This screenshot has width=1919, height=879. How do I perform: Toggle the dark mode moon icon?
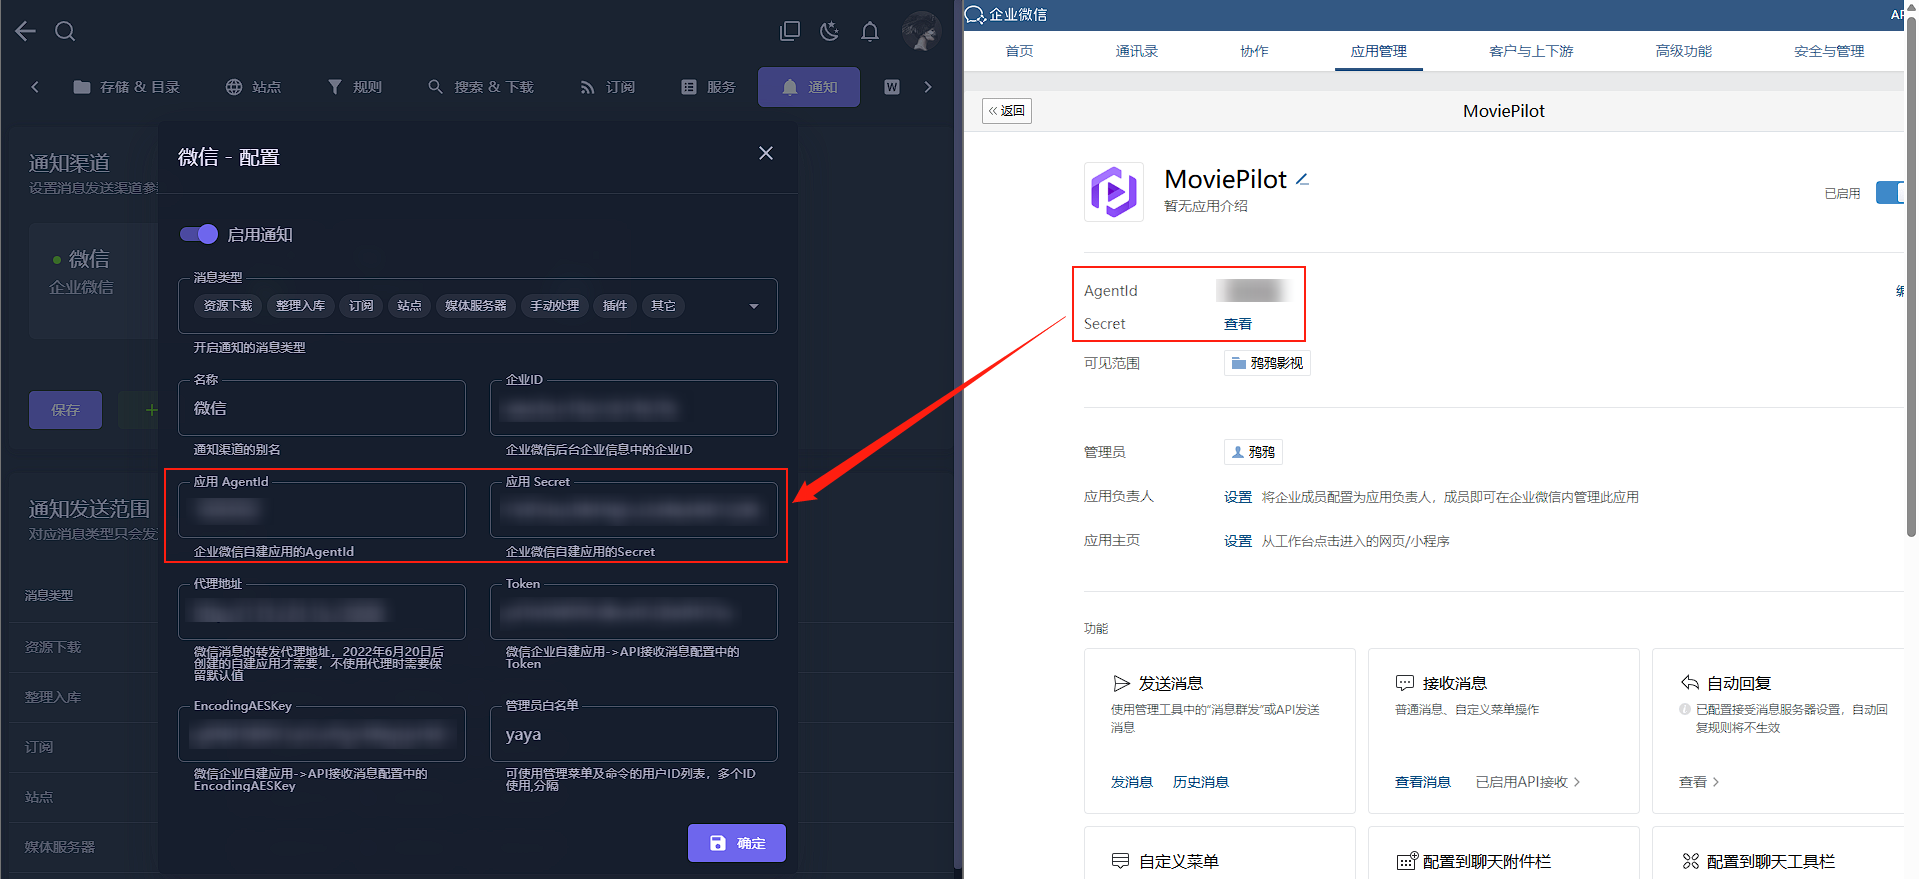[x=829, y=31]
